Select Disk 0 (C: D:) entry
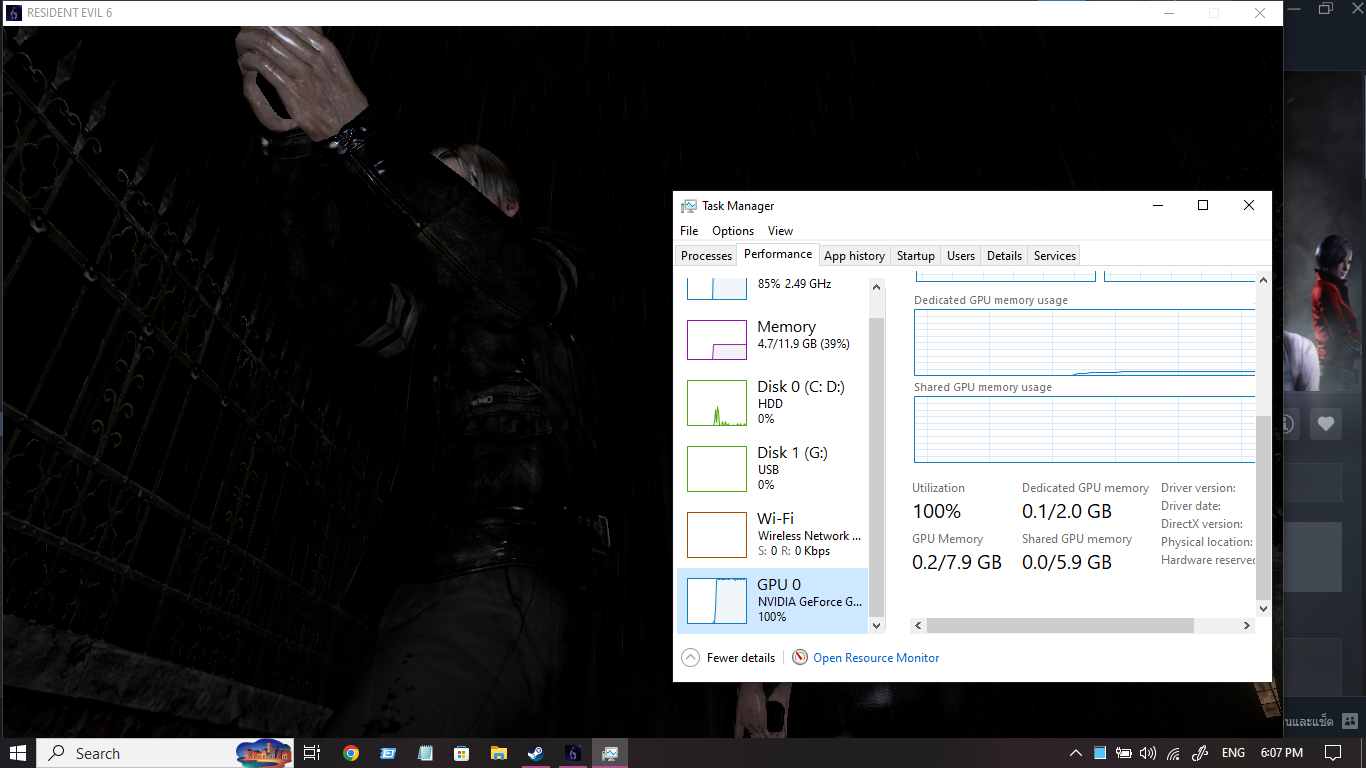This screenshot has width=1366, height=768. coord(773,403)
